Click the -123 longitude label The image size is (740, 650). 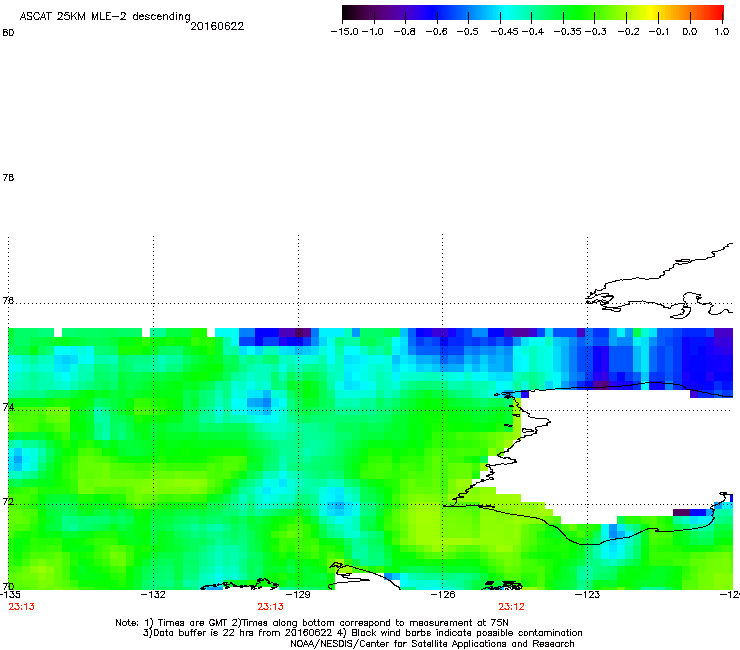click(588, 594)
